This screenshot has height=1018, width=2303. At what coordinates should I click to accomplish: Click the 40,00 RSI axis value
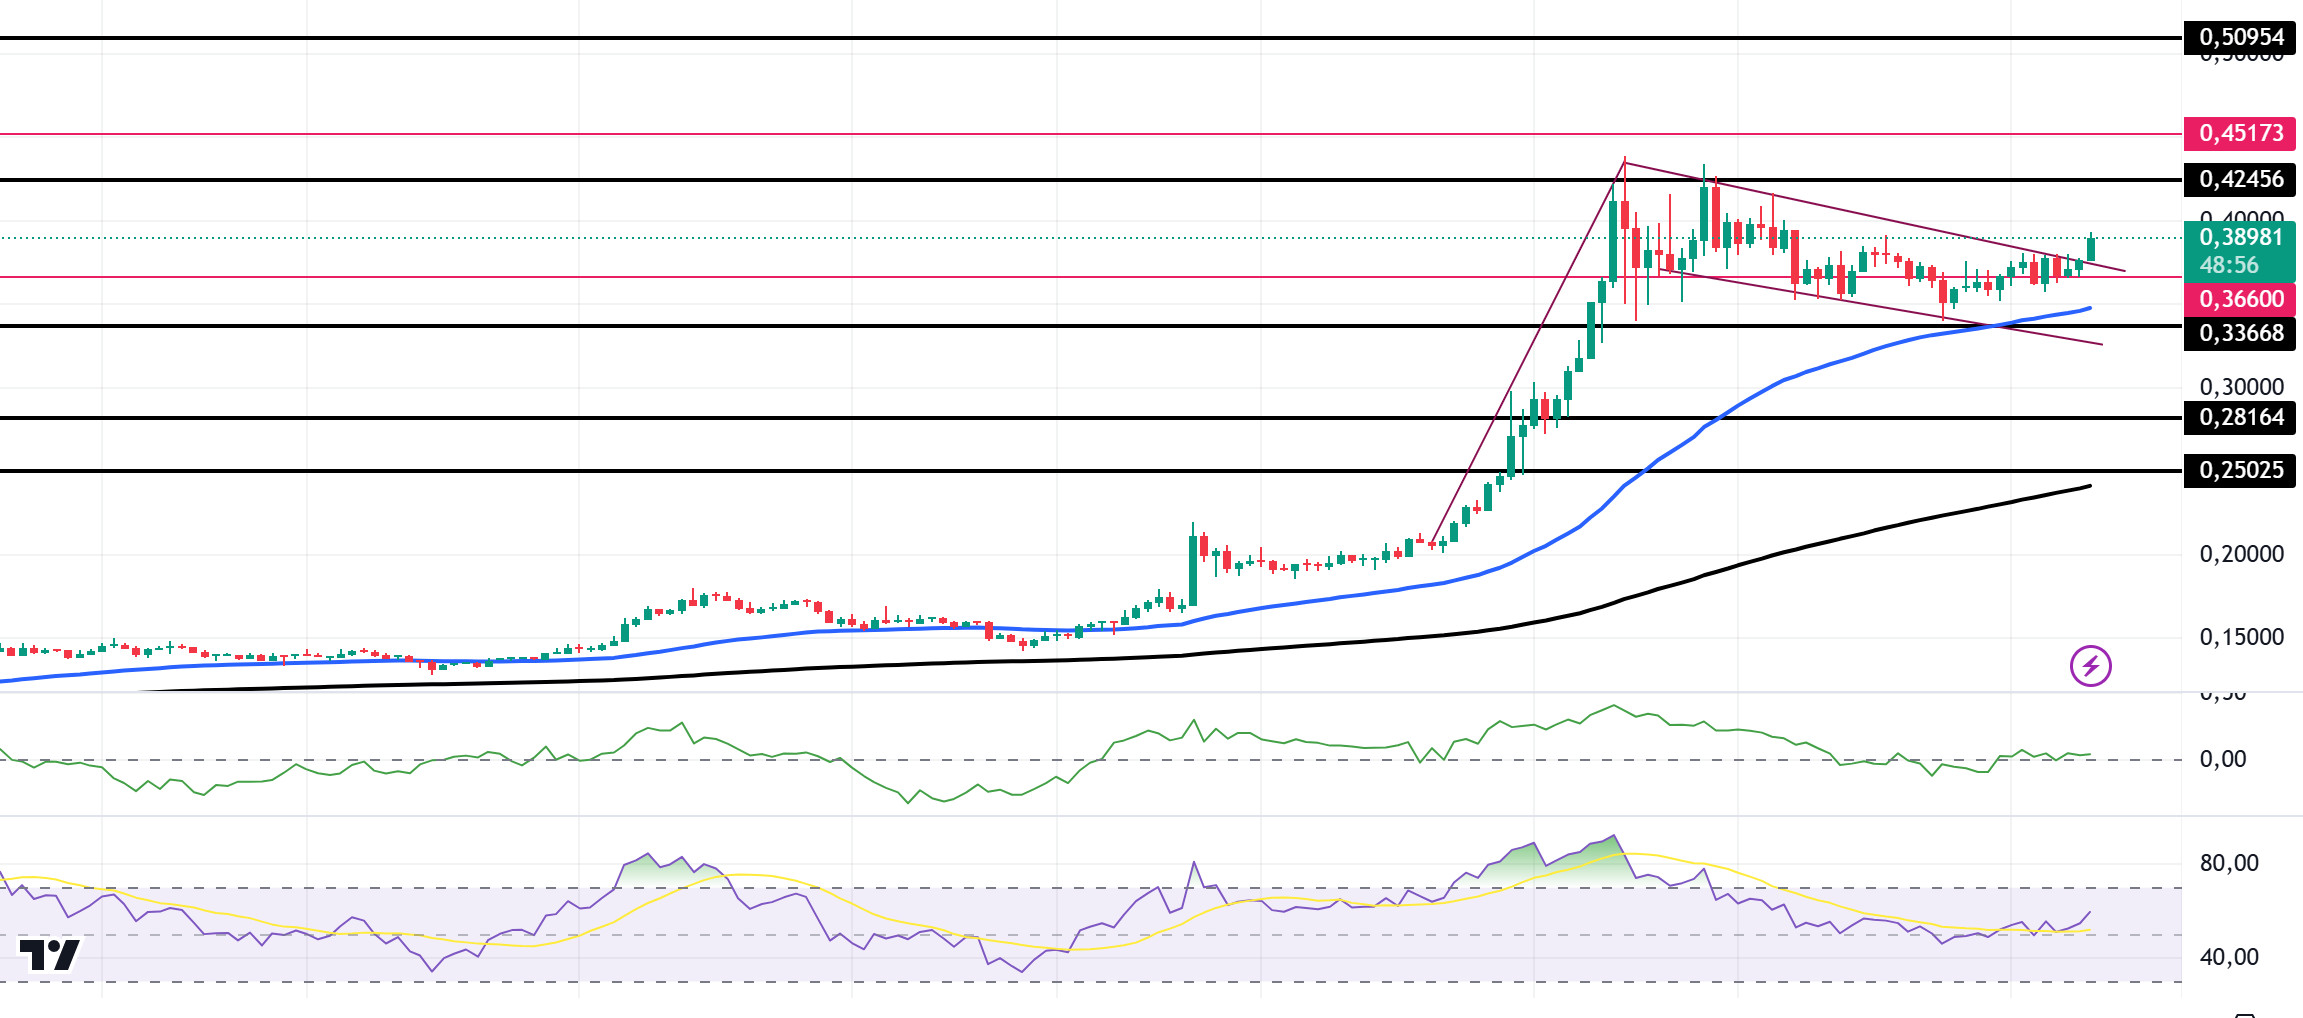pos(2229,957)
